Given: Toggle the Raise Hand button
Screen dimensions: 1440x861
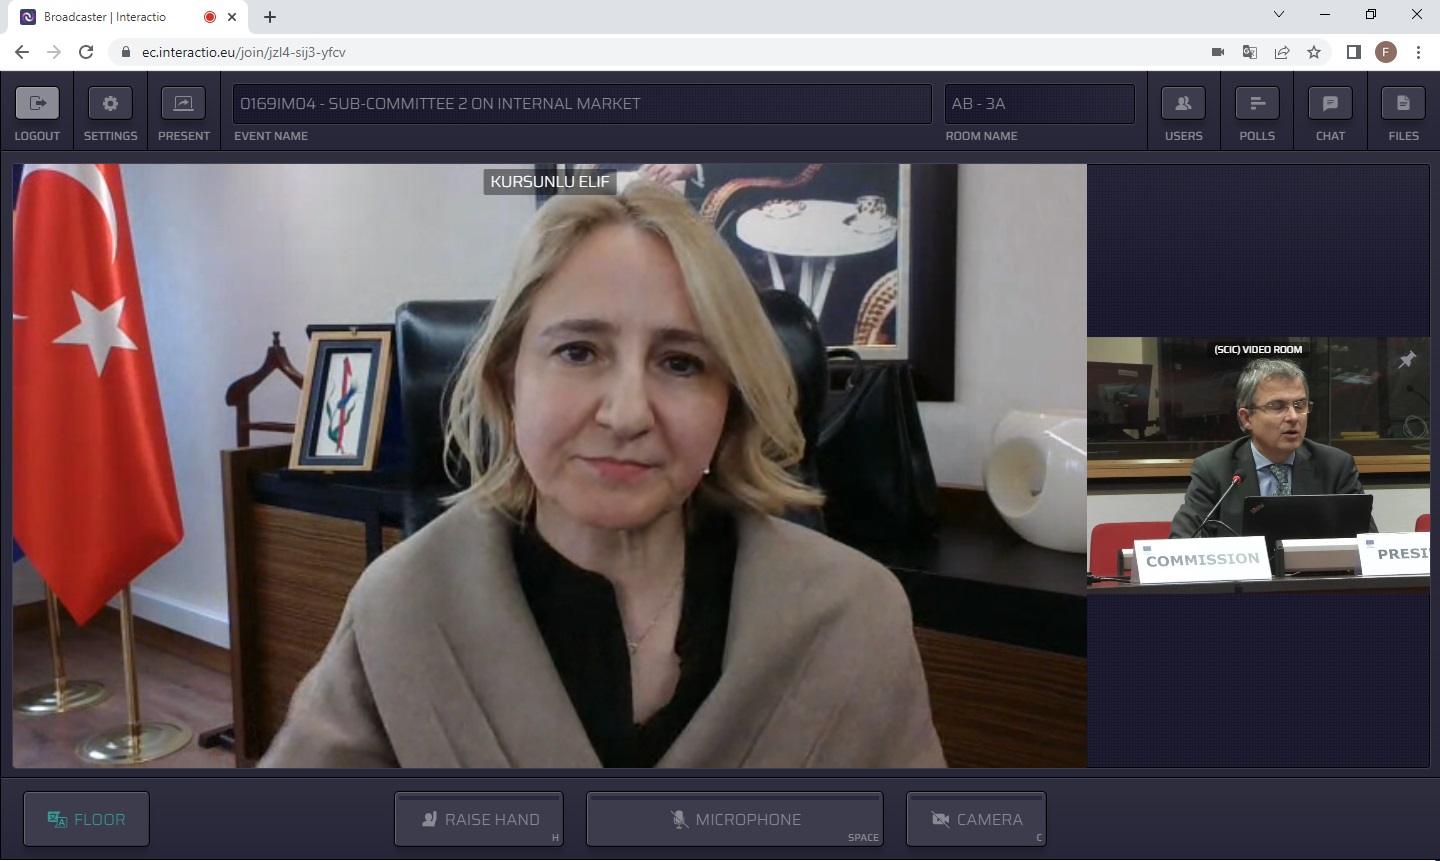Looking at the screenshot, I should click(x=479, y=819).
